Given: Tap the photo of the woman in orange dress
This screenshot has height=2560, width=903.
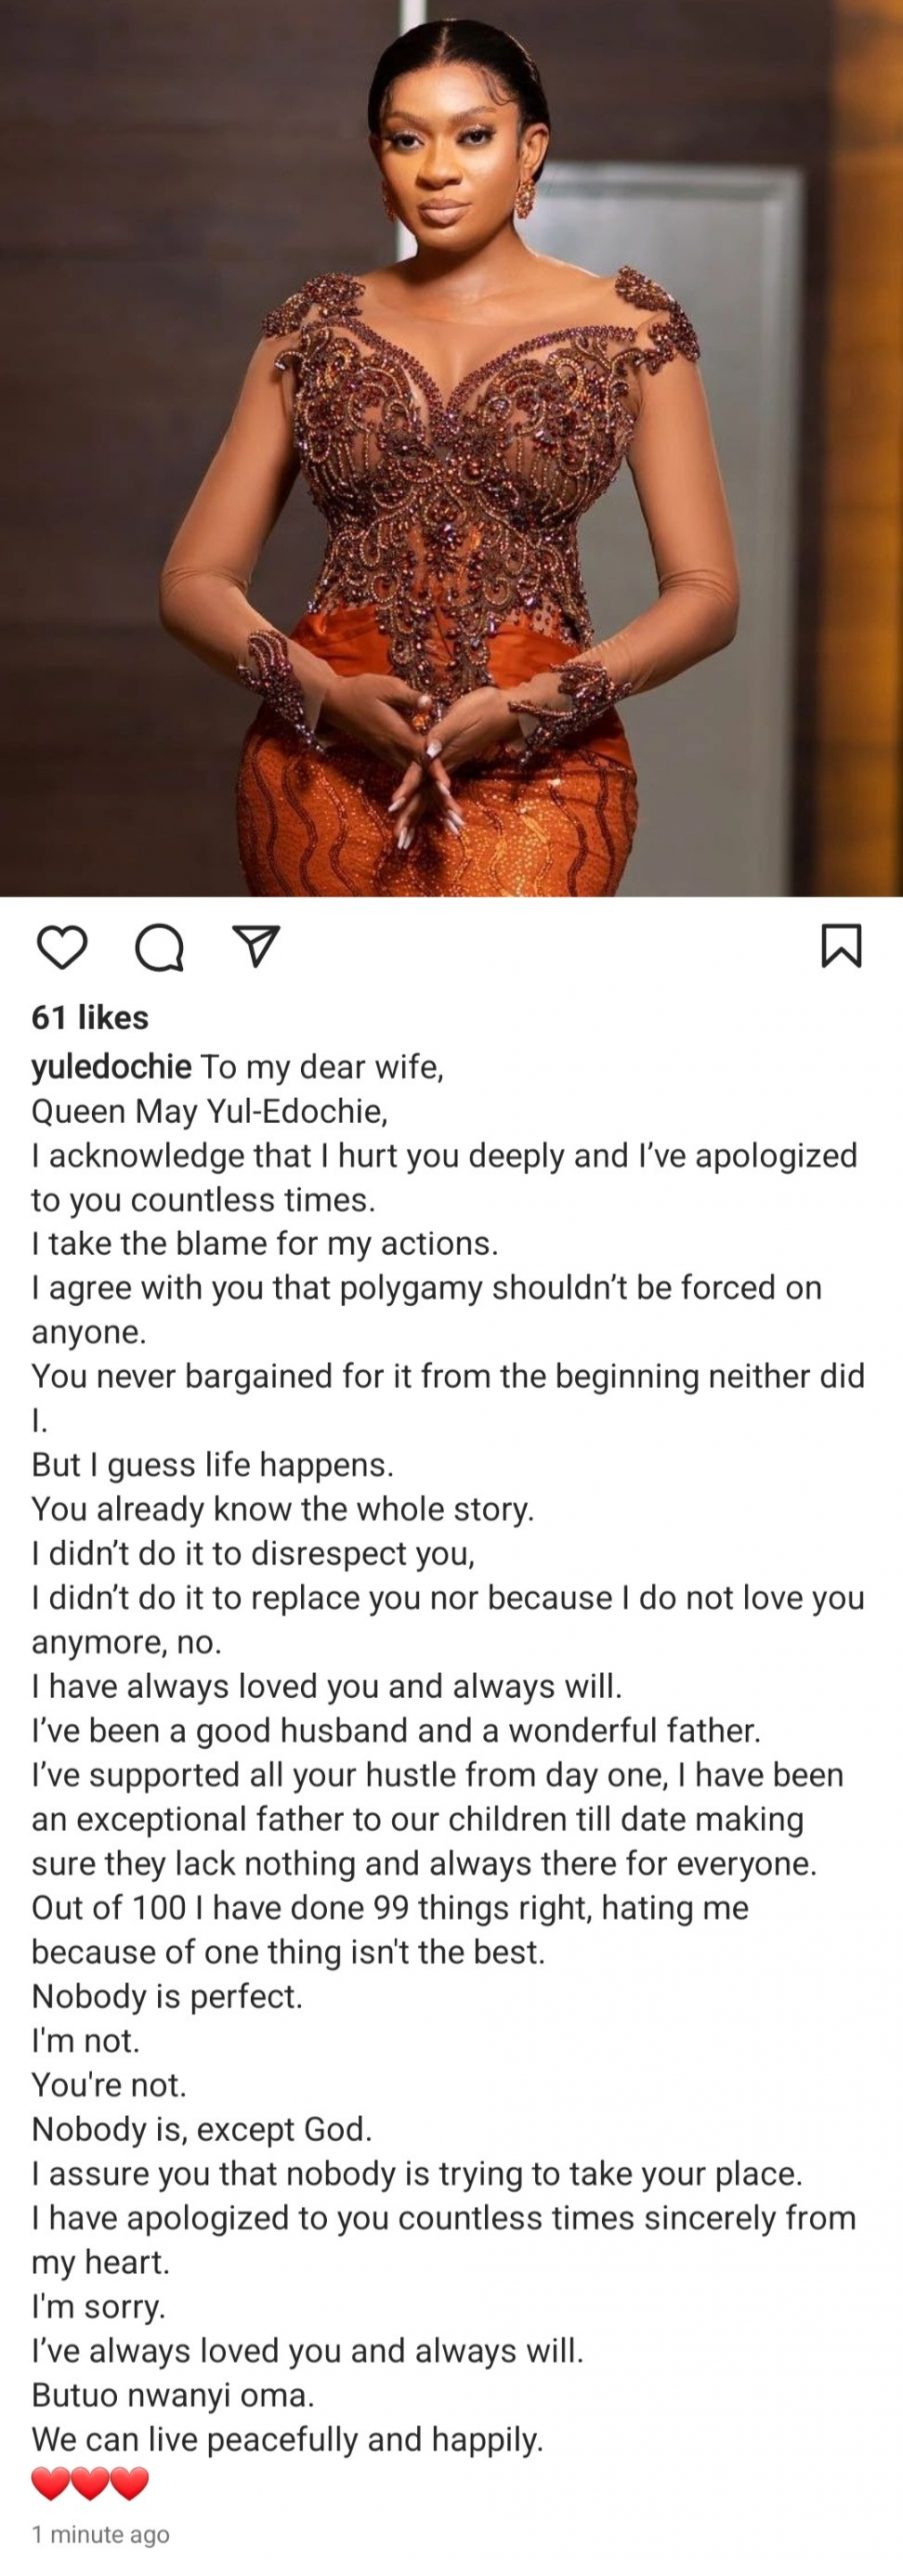Looking at the screenshot, I should click(x=451, y=448).
